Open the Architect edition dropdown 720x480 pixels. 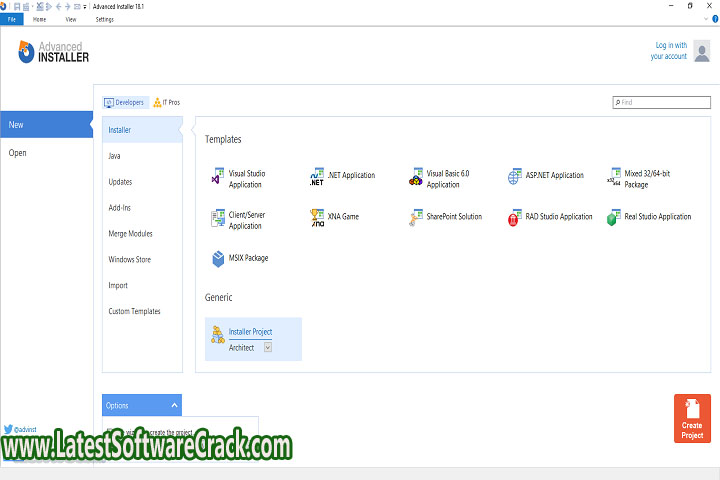[268, 348]
